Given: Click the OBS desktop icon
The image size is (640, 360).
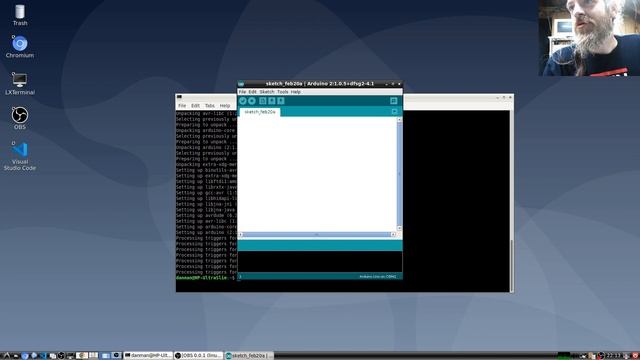Looking at the screenshot, I should click(20, 118).
